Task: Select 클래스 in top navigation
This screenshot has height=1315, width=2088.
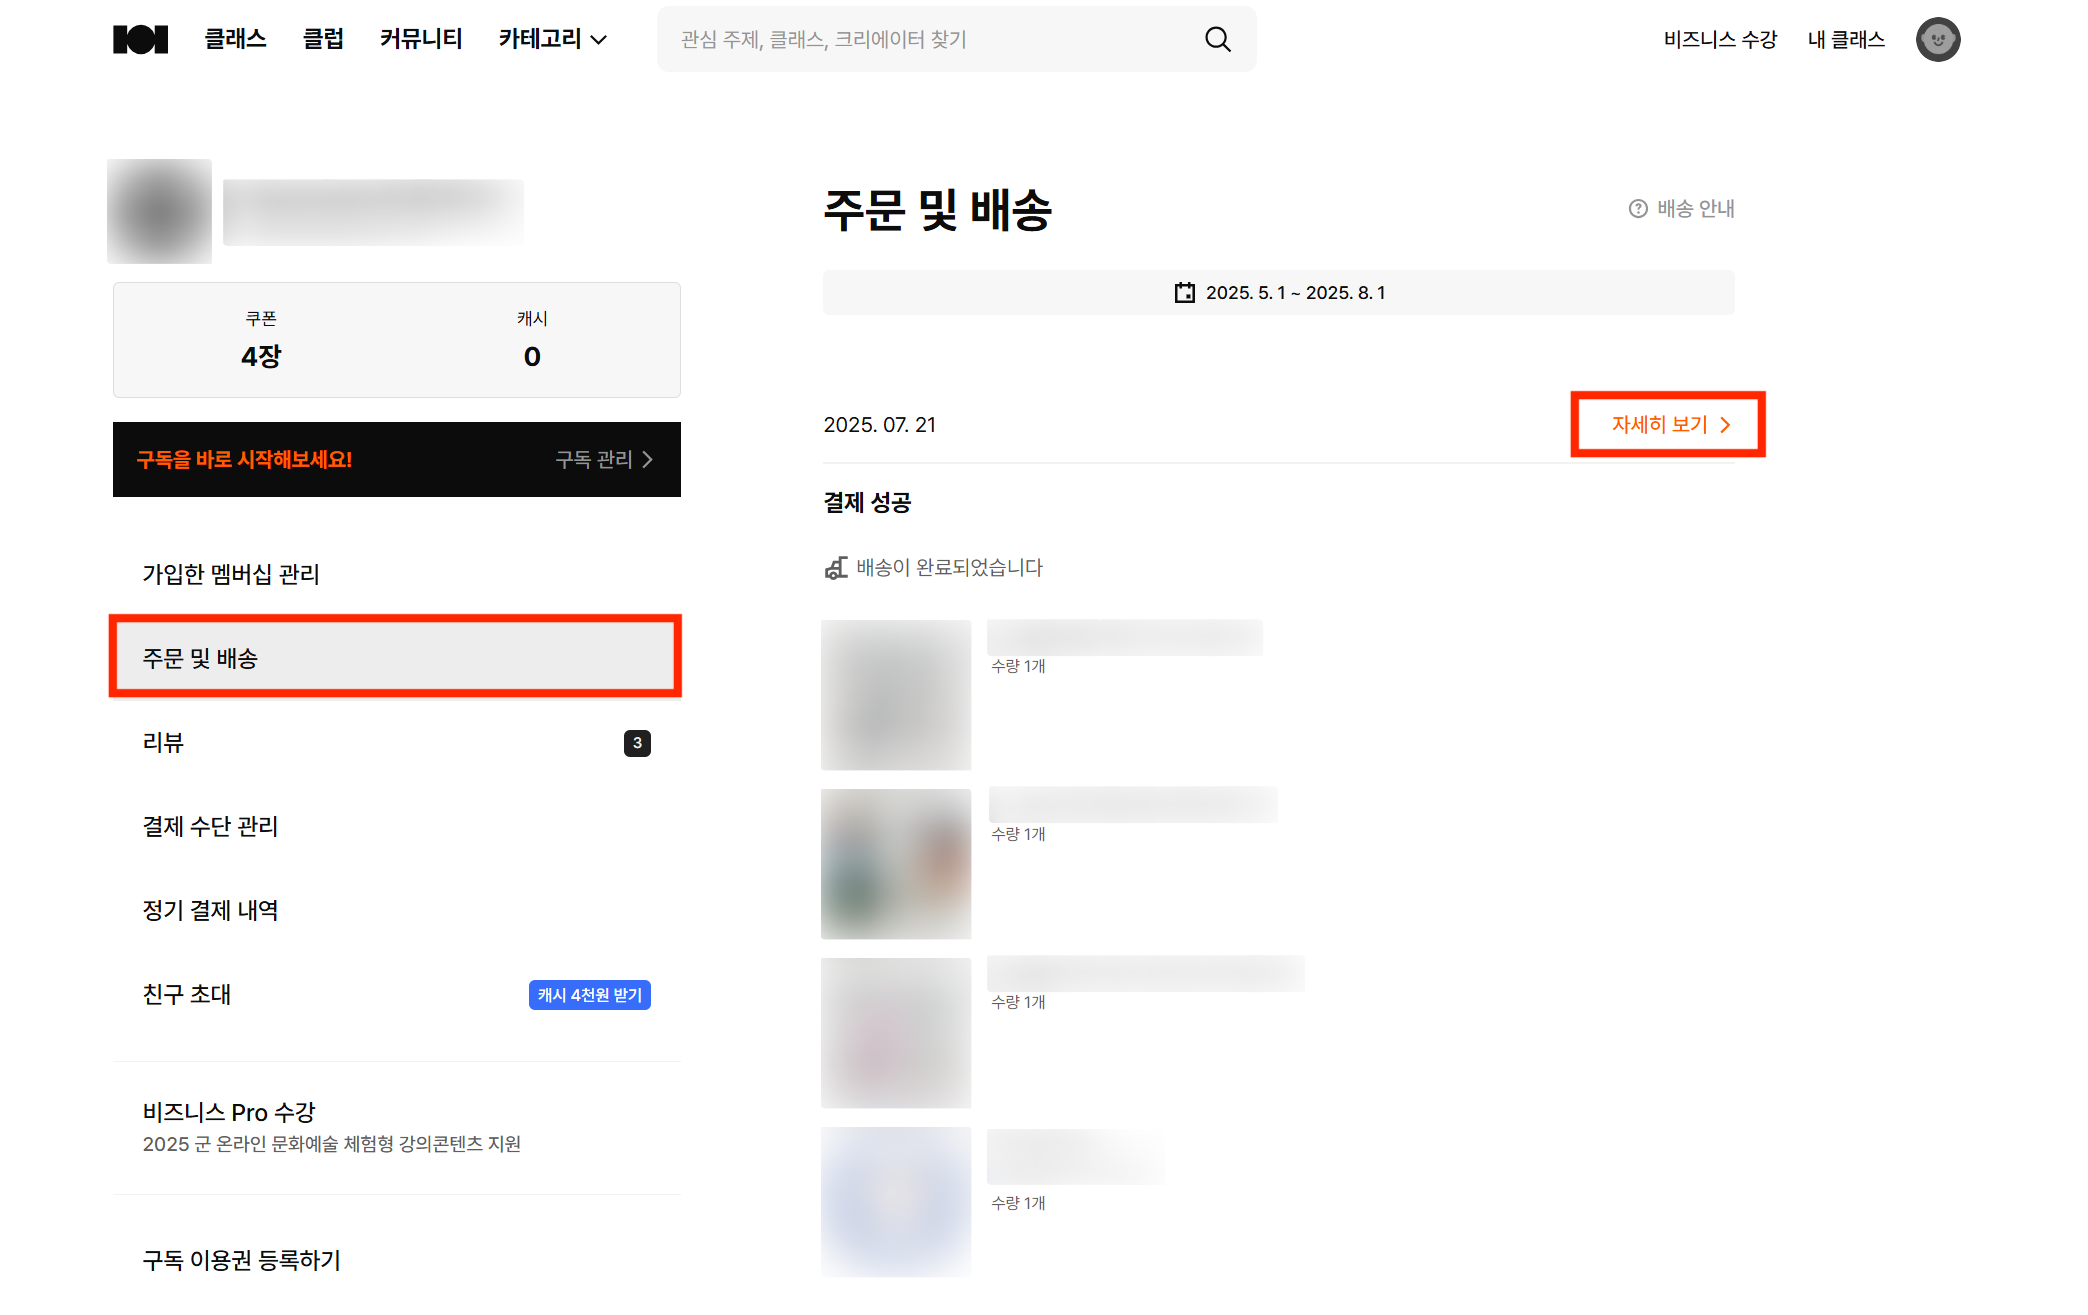Action: tap(235, 39)
